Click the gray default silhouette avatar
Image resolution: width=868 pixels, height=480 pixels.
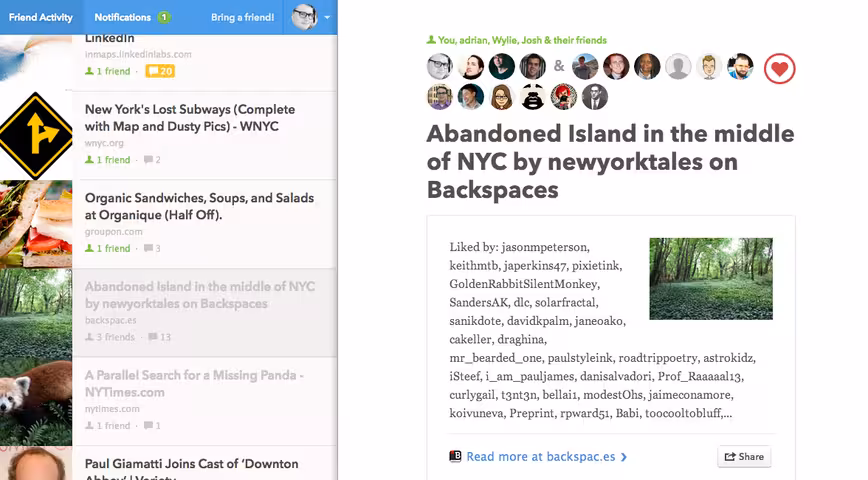(x=678, y=66)
